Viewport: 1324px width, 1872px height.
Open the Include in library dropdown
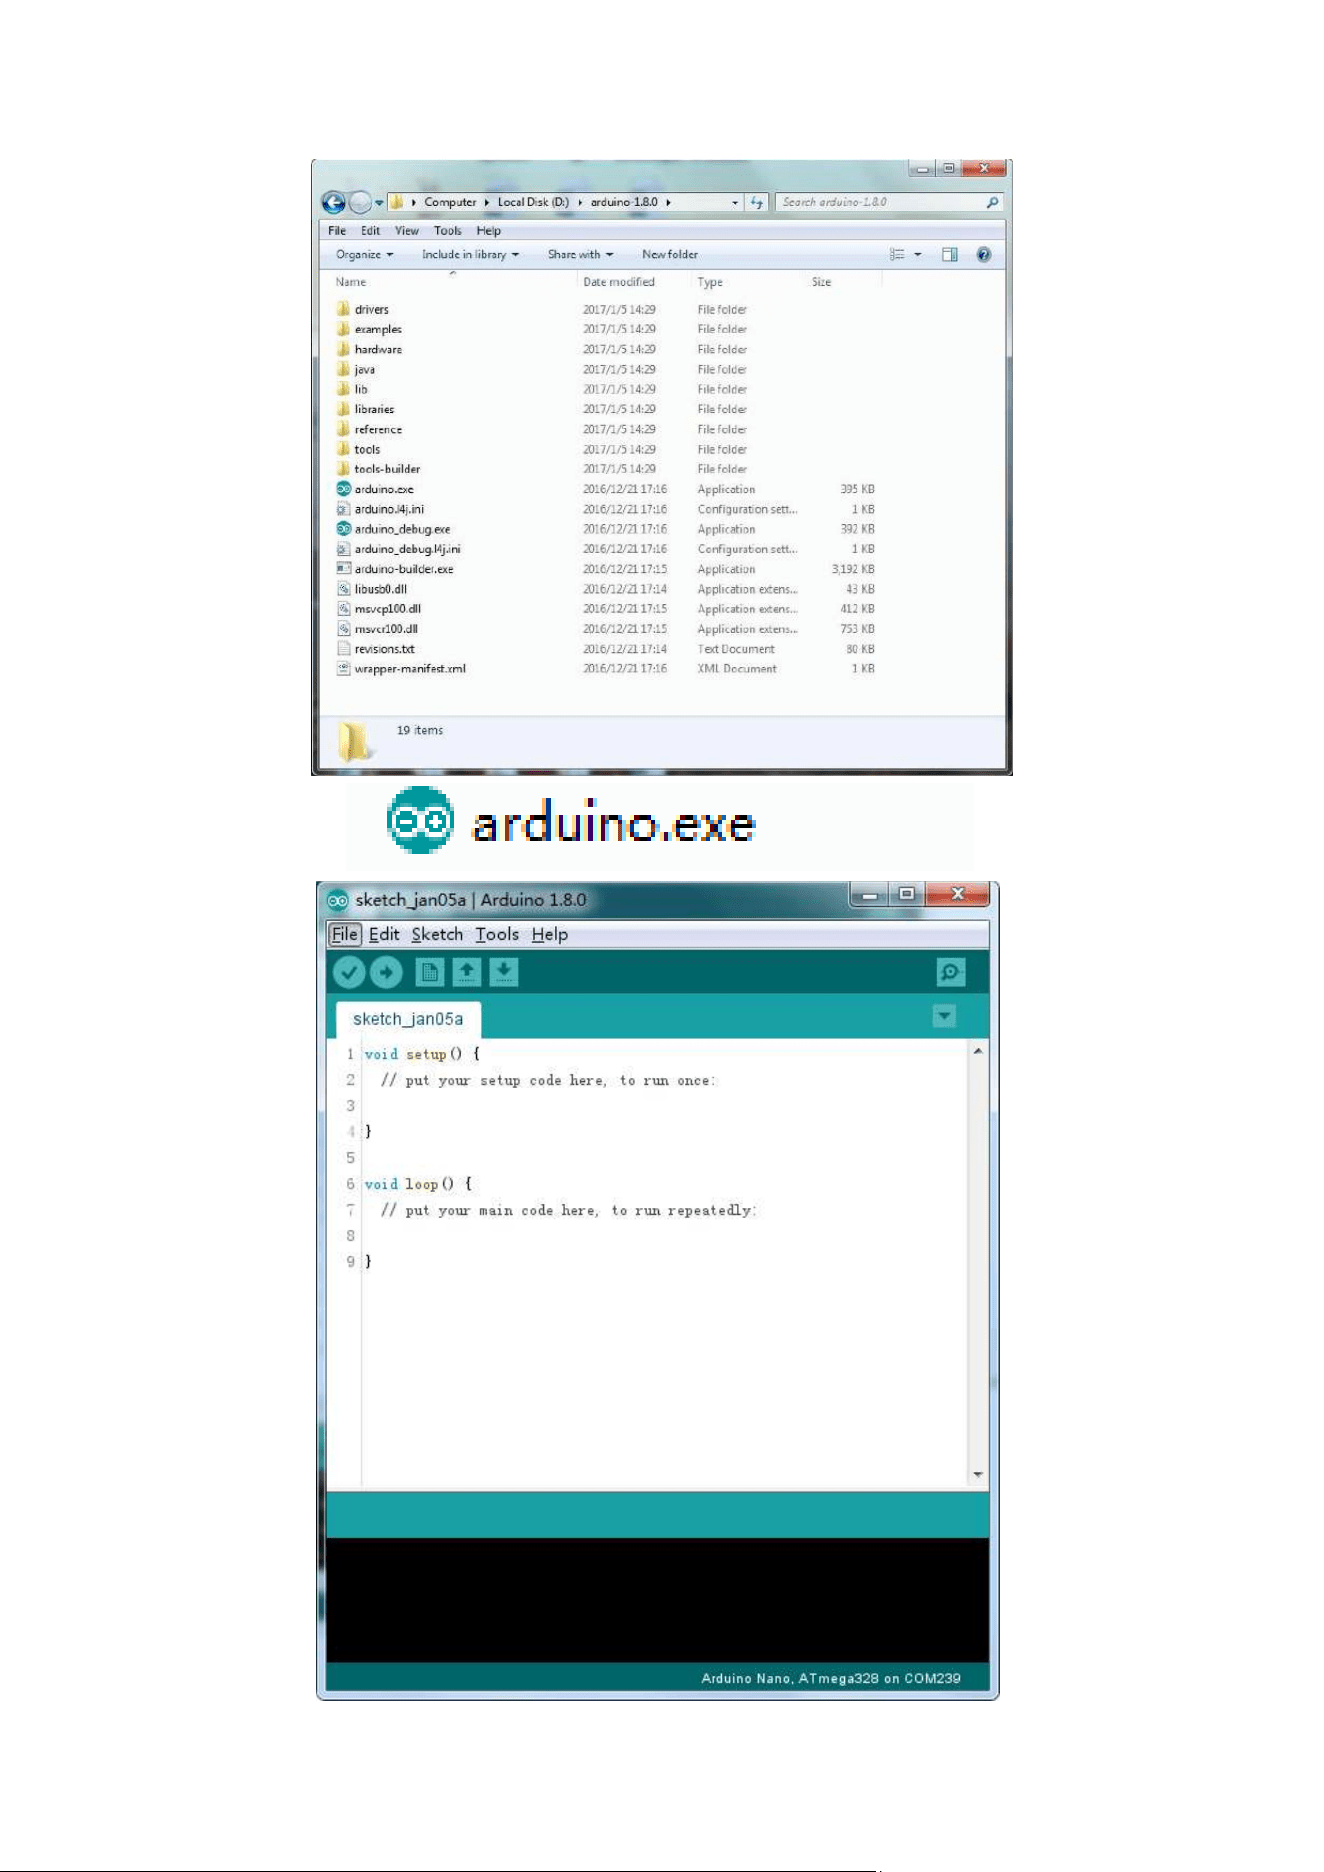tap(470, 255)
